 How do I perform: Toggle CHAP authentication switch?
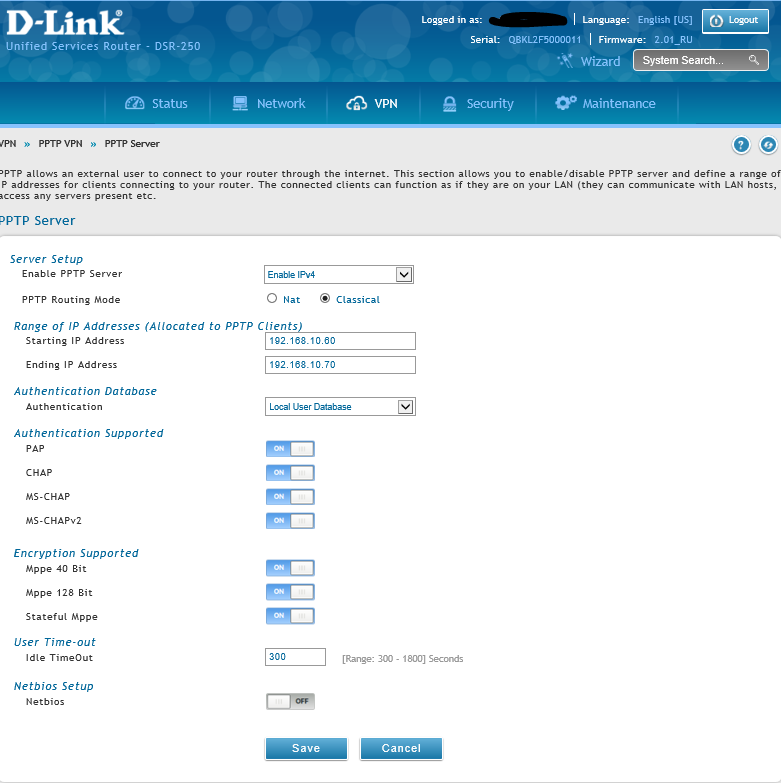[290, 472]
